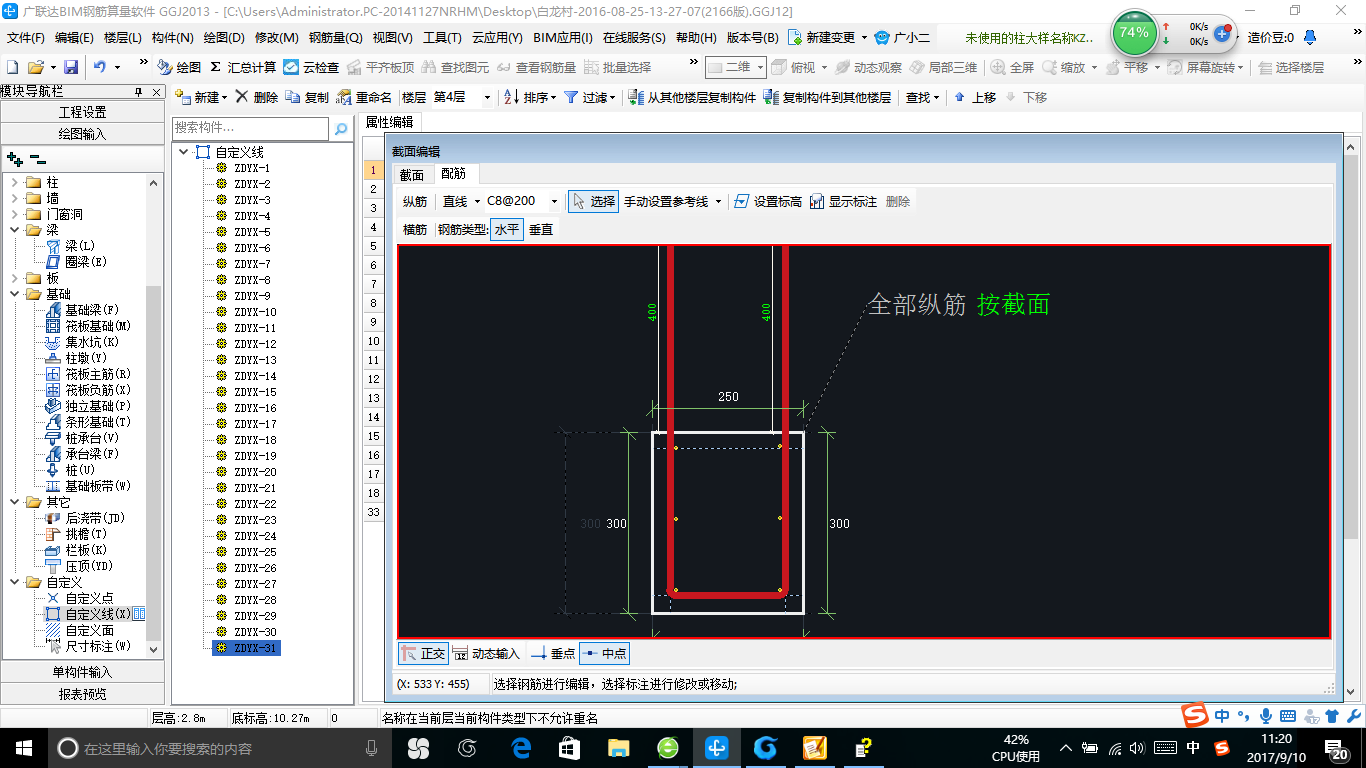The image size is (1366, 768).
Task: Click 新建 new component button
Action: click(201, 97)
